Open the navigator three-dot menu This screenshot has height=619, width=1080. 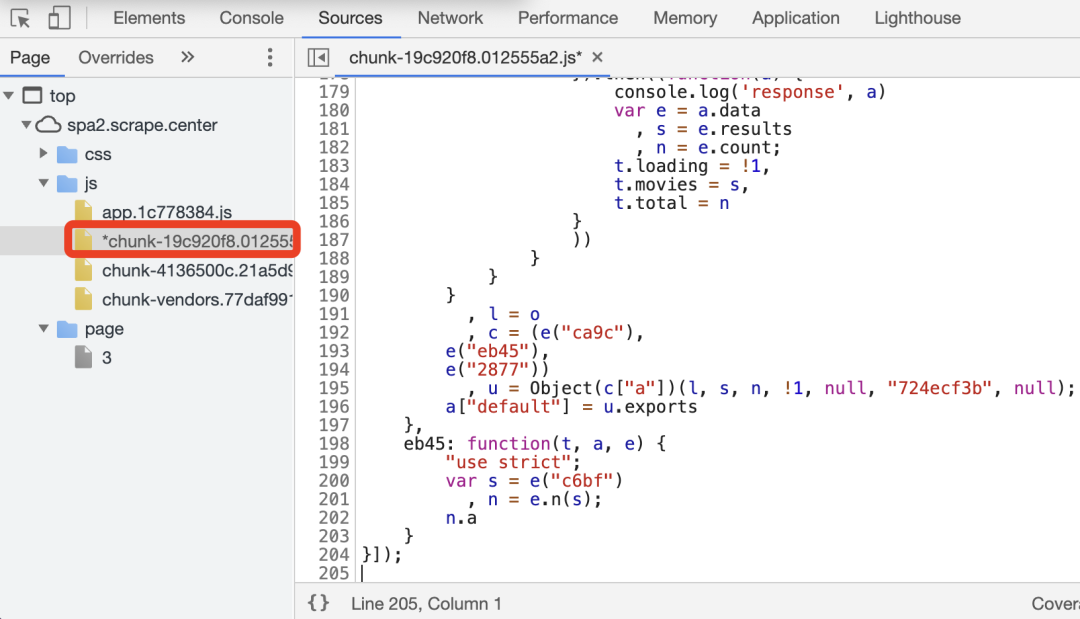(270, 57)
